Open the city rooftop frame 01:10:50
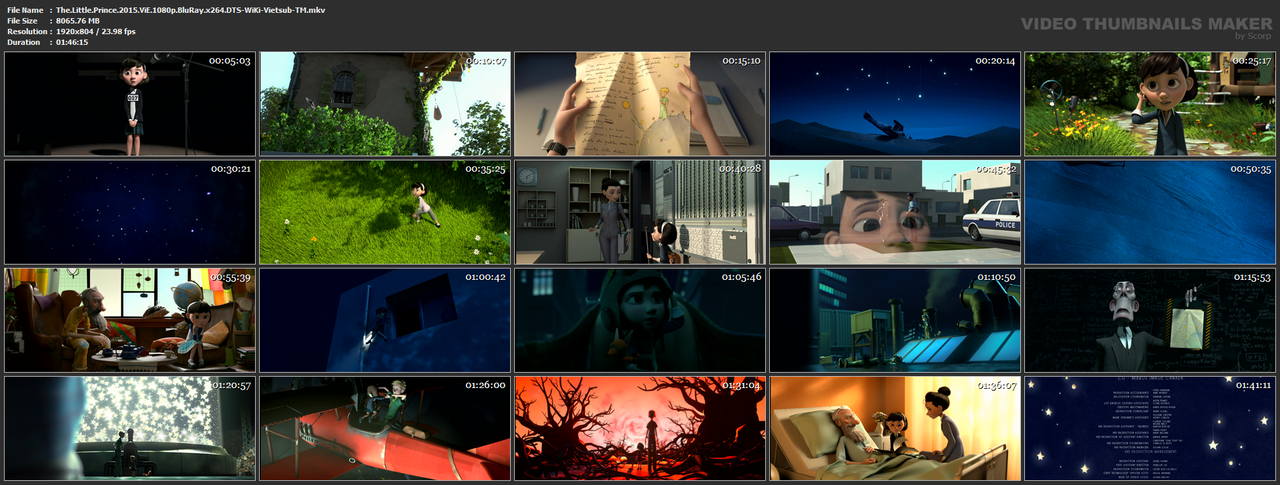This screenshot has width=1280, height=485. 895,320
